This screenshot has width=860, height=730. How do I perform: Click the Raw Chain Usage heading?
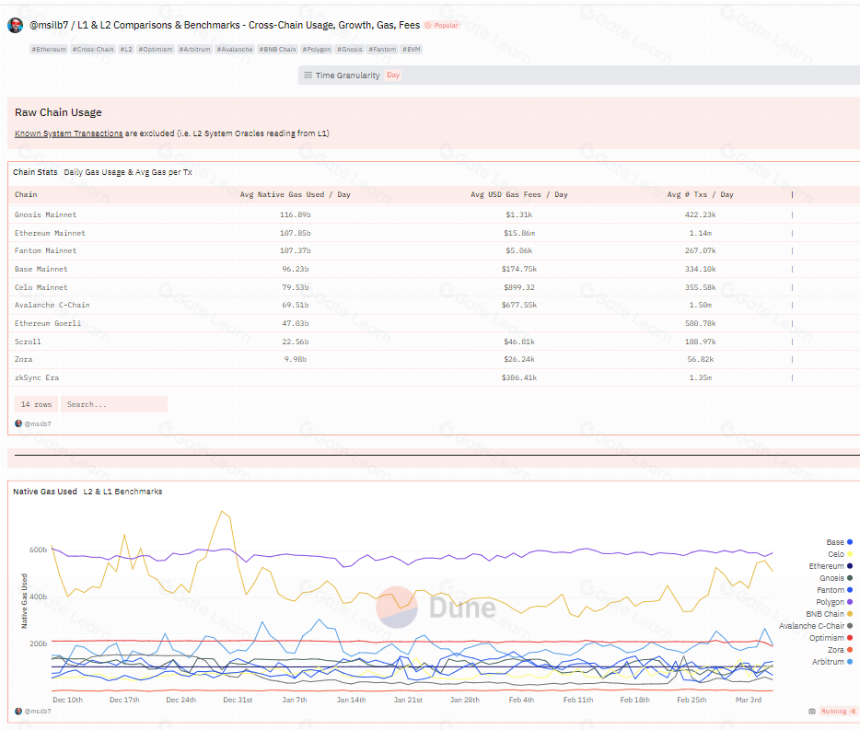point(58,112)
